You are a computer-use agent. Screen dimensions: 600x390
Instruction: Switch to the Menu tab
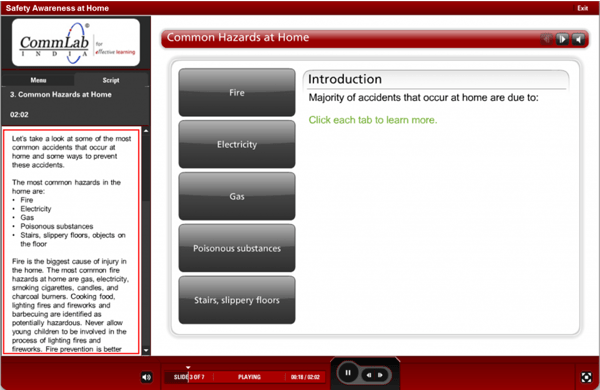[x=38, y=80]
